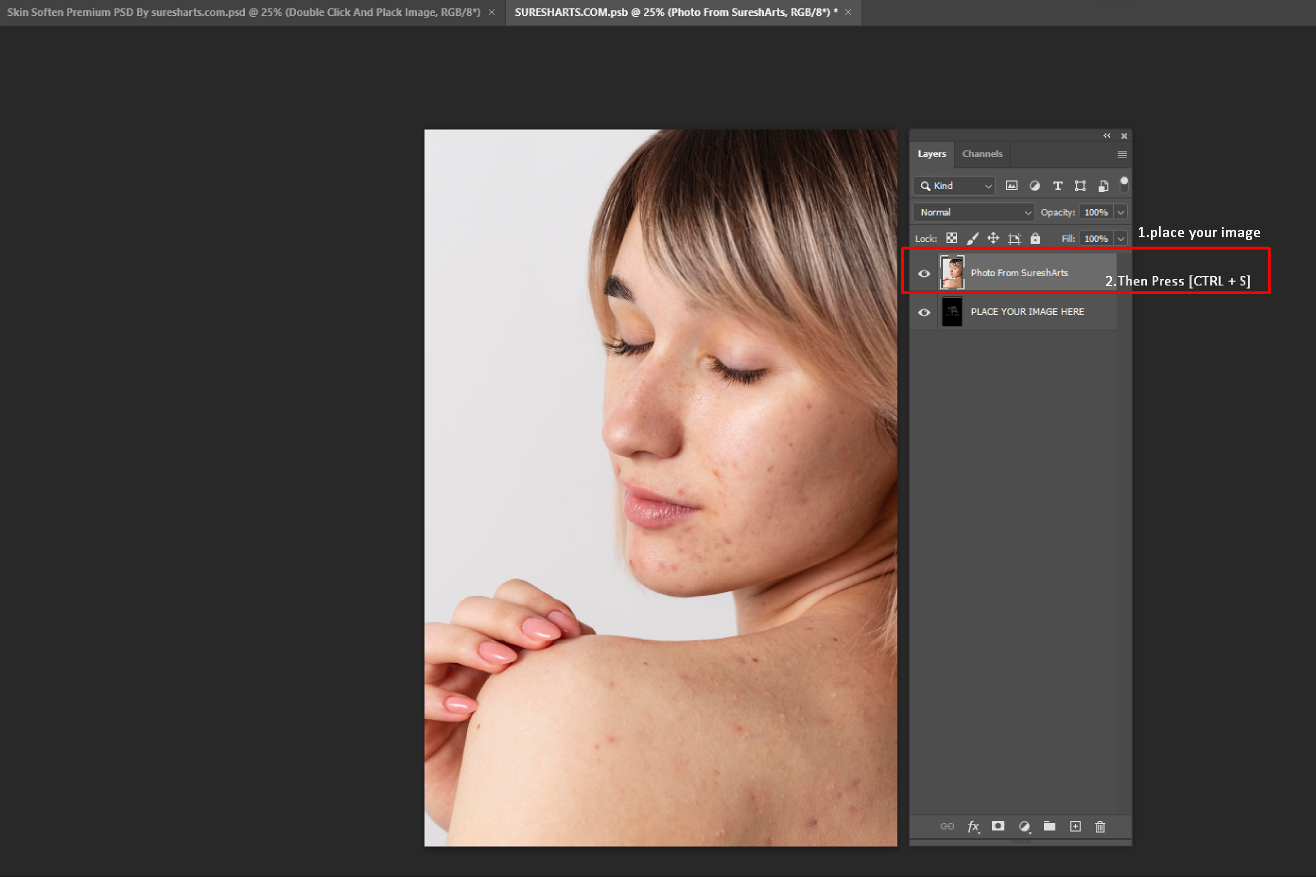
Task: Filter layers by smart objects icon
Action: click(1103, 186)
